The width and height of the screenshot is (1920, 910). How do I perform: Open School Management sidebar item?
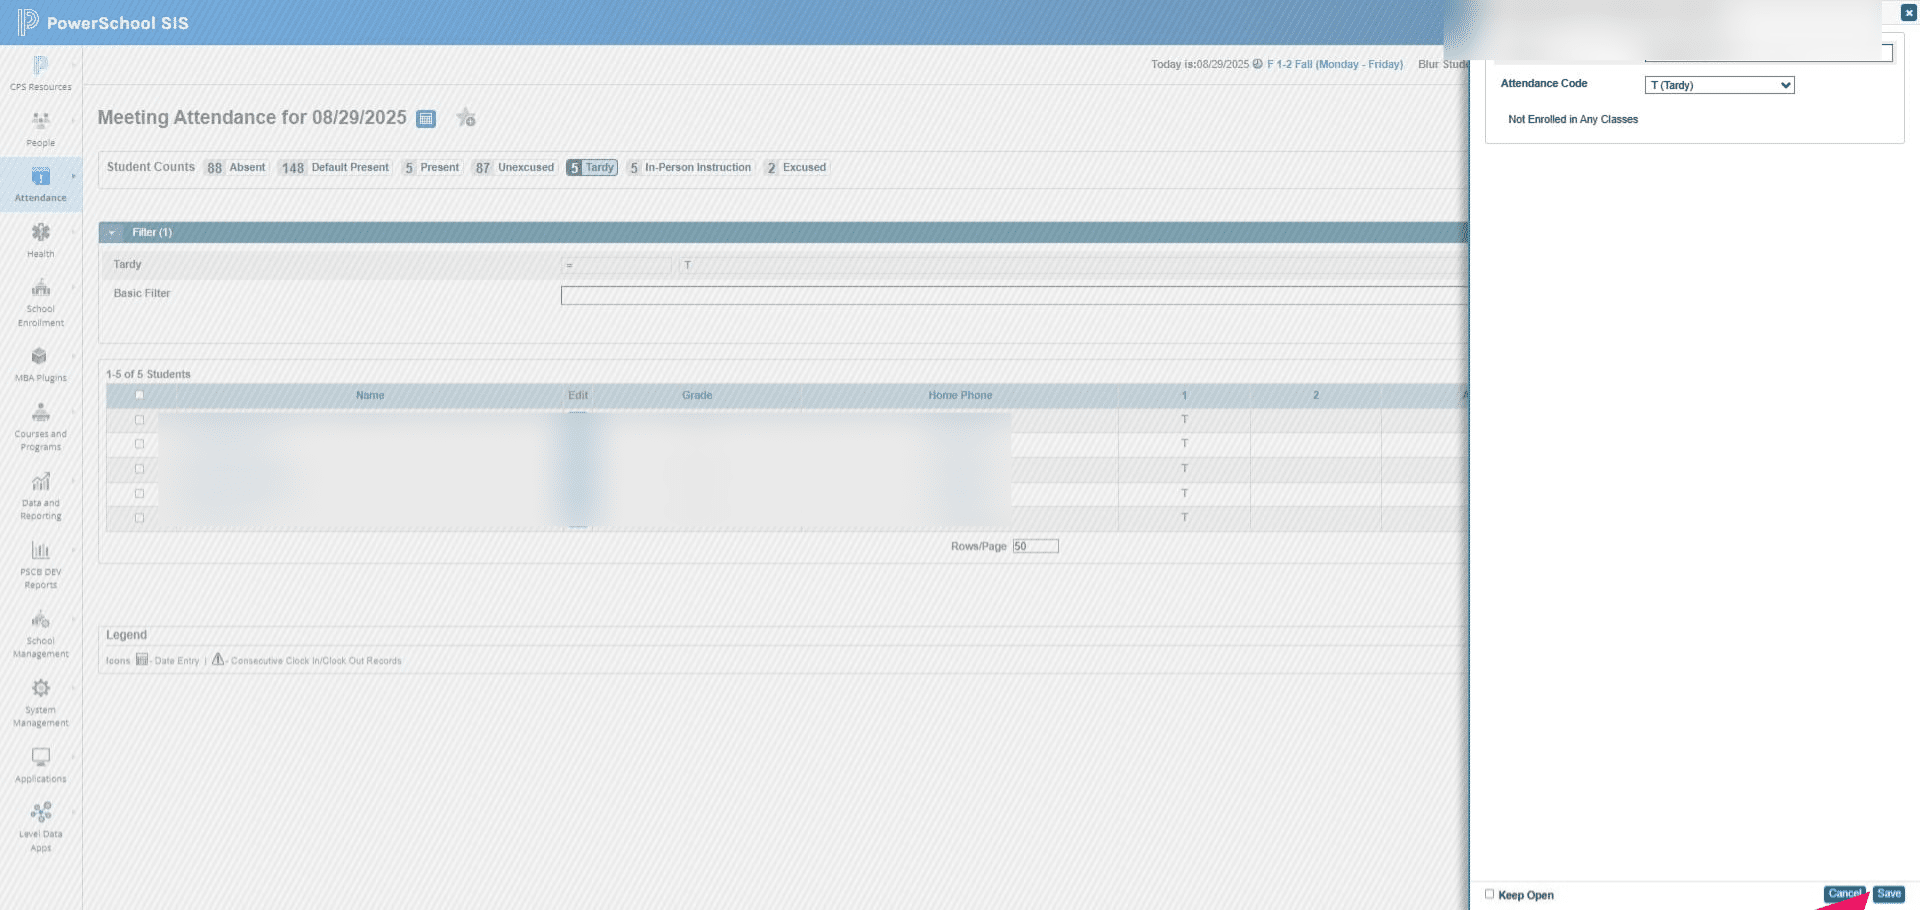[41, 634]
